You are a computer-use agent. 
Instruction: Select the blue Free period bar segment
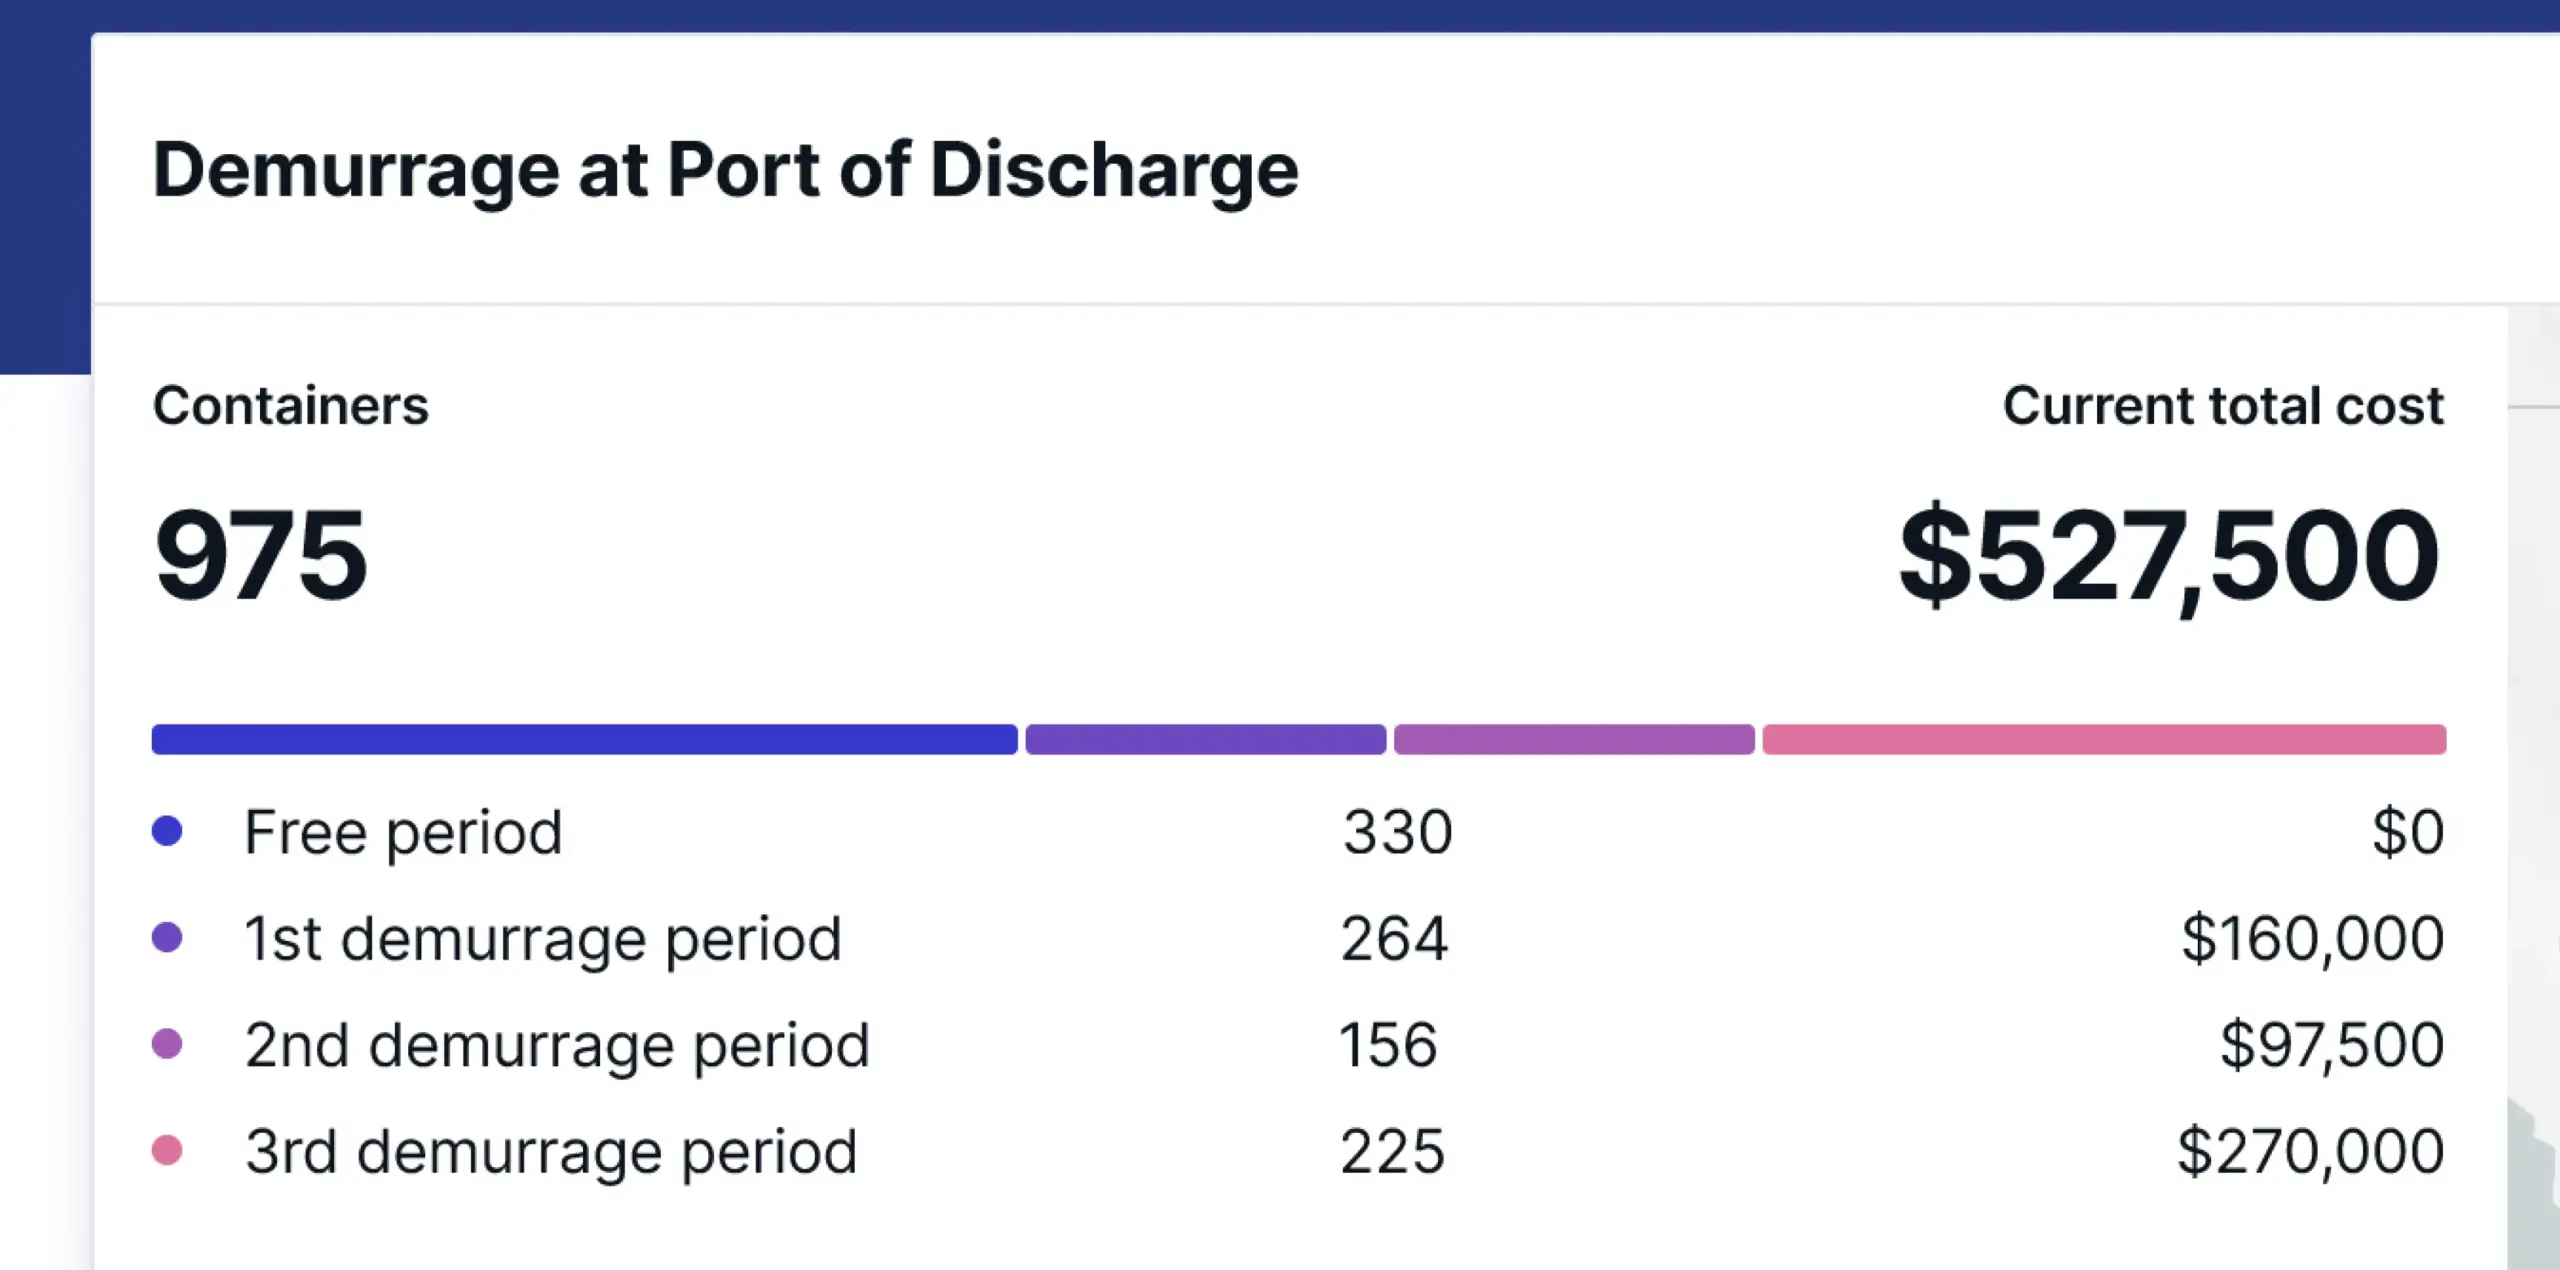click(x=584, y=739)
